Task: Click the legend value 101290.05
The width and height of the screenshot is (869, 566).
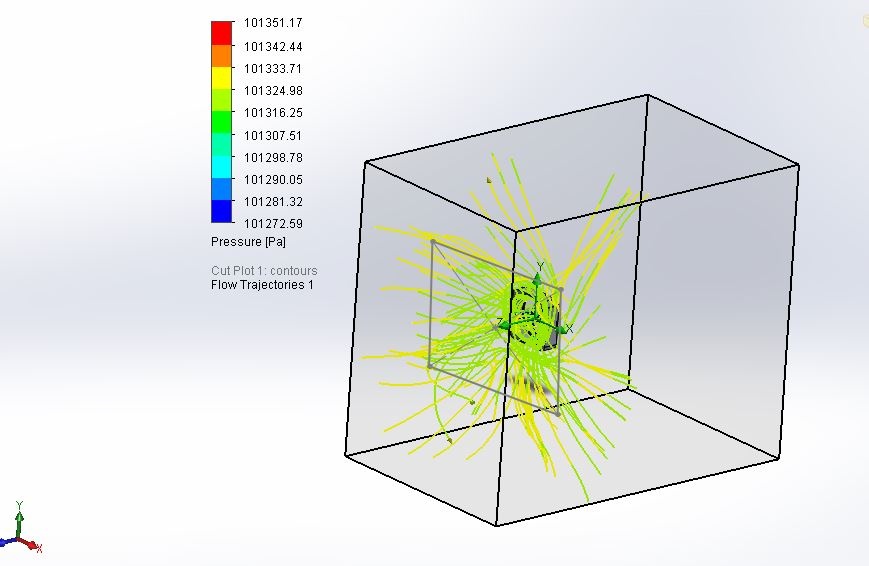Action: point(273,180)
